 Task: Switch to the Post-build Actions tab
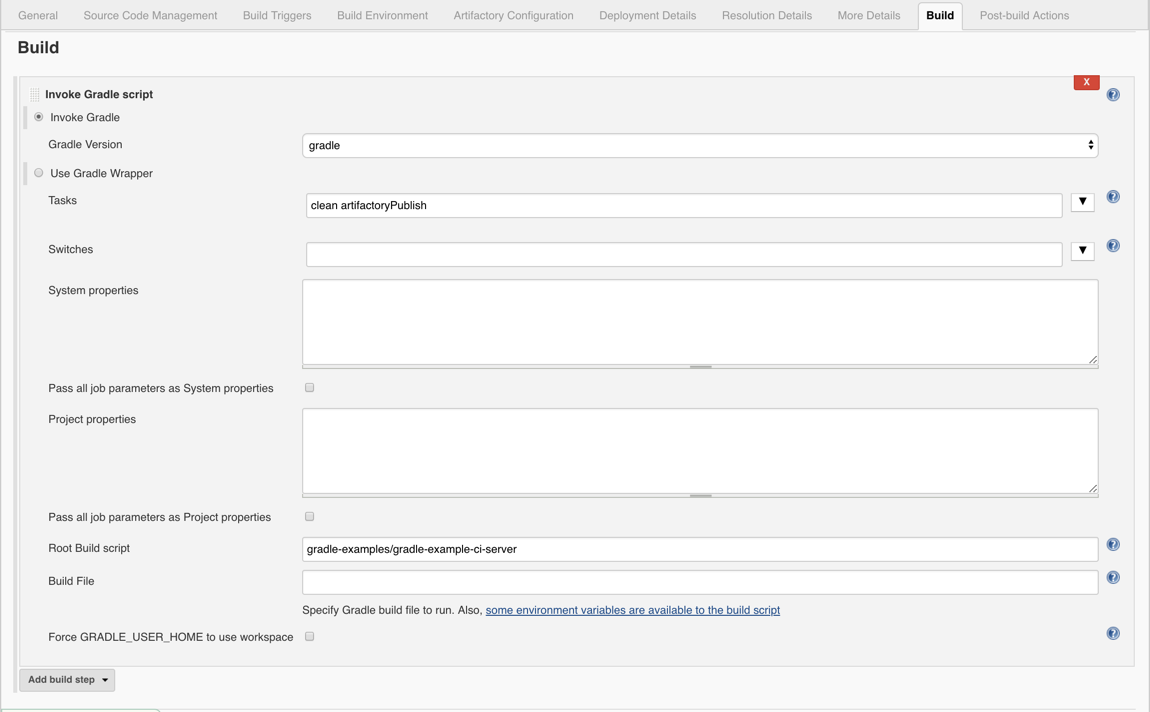pos(1023,15)
